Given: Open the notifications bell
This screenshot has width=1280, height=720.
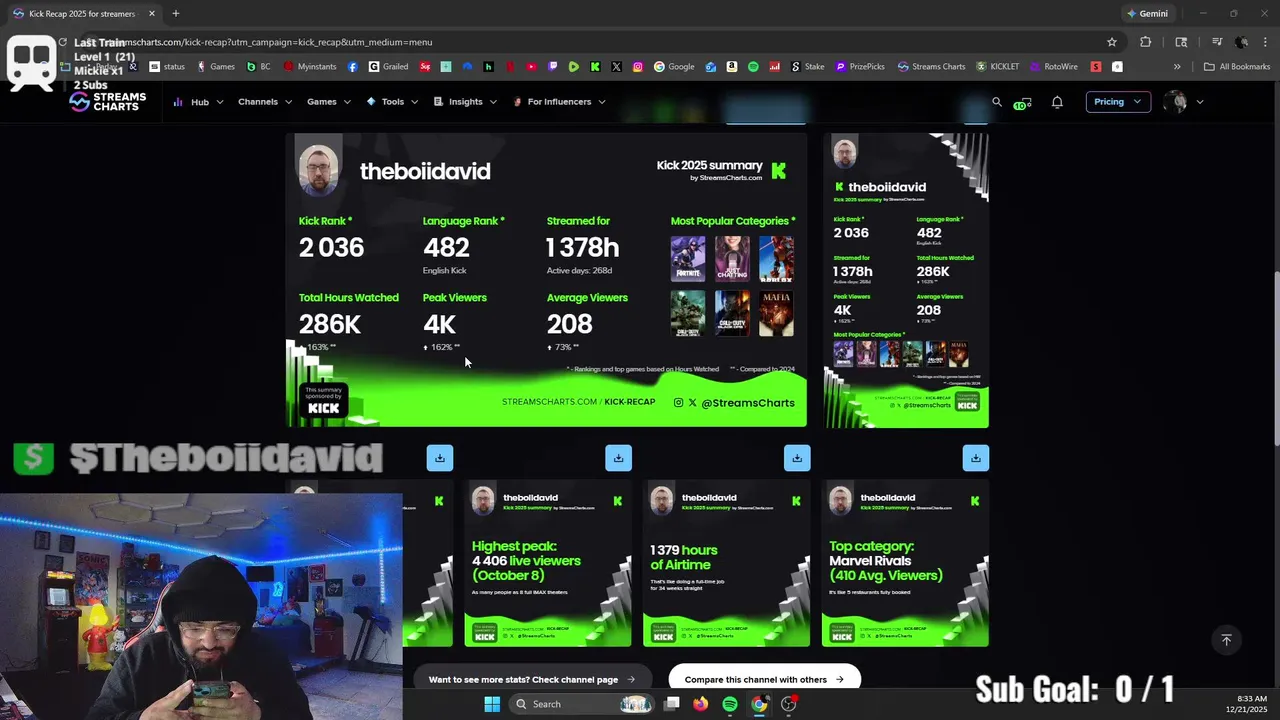Looking at the screenshot, I should [1057, 102].
